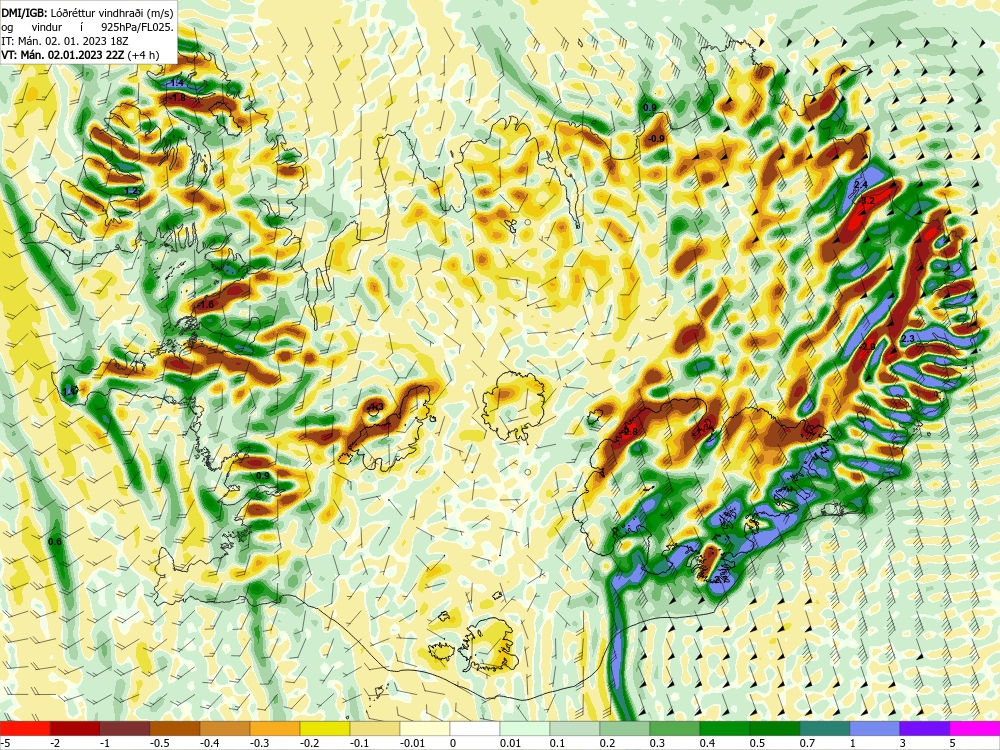Click the valid time line 'VT: Mán. 02.01.2023 22Z'
Viewport: 1000px width, 750px height.
coord(62,55)
